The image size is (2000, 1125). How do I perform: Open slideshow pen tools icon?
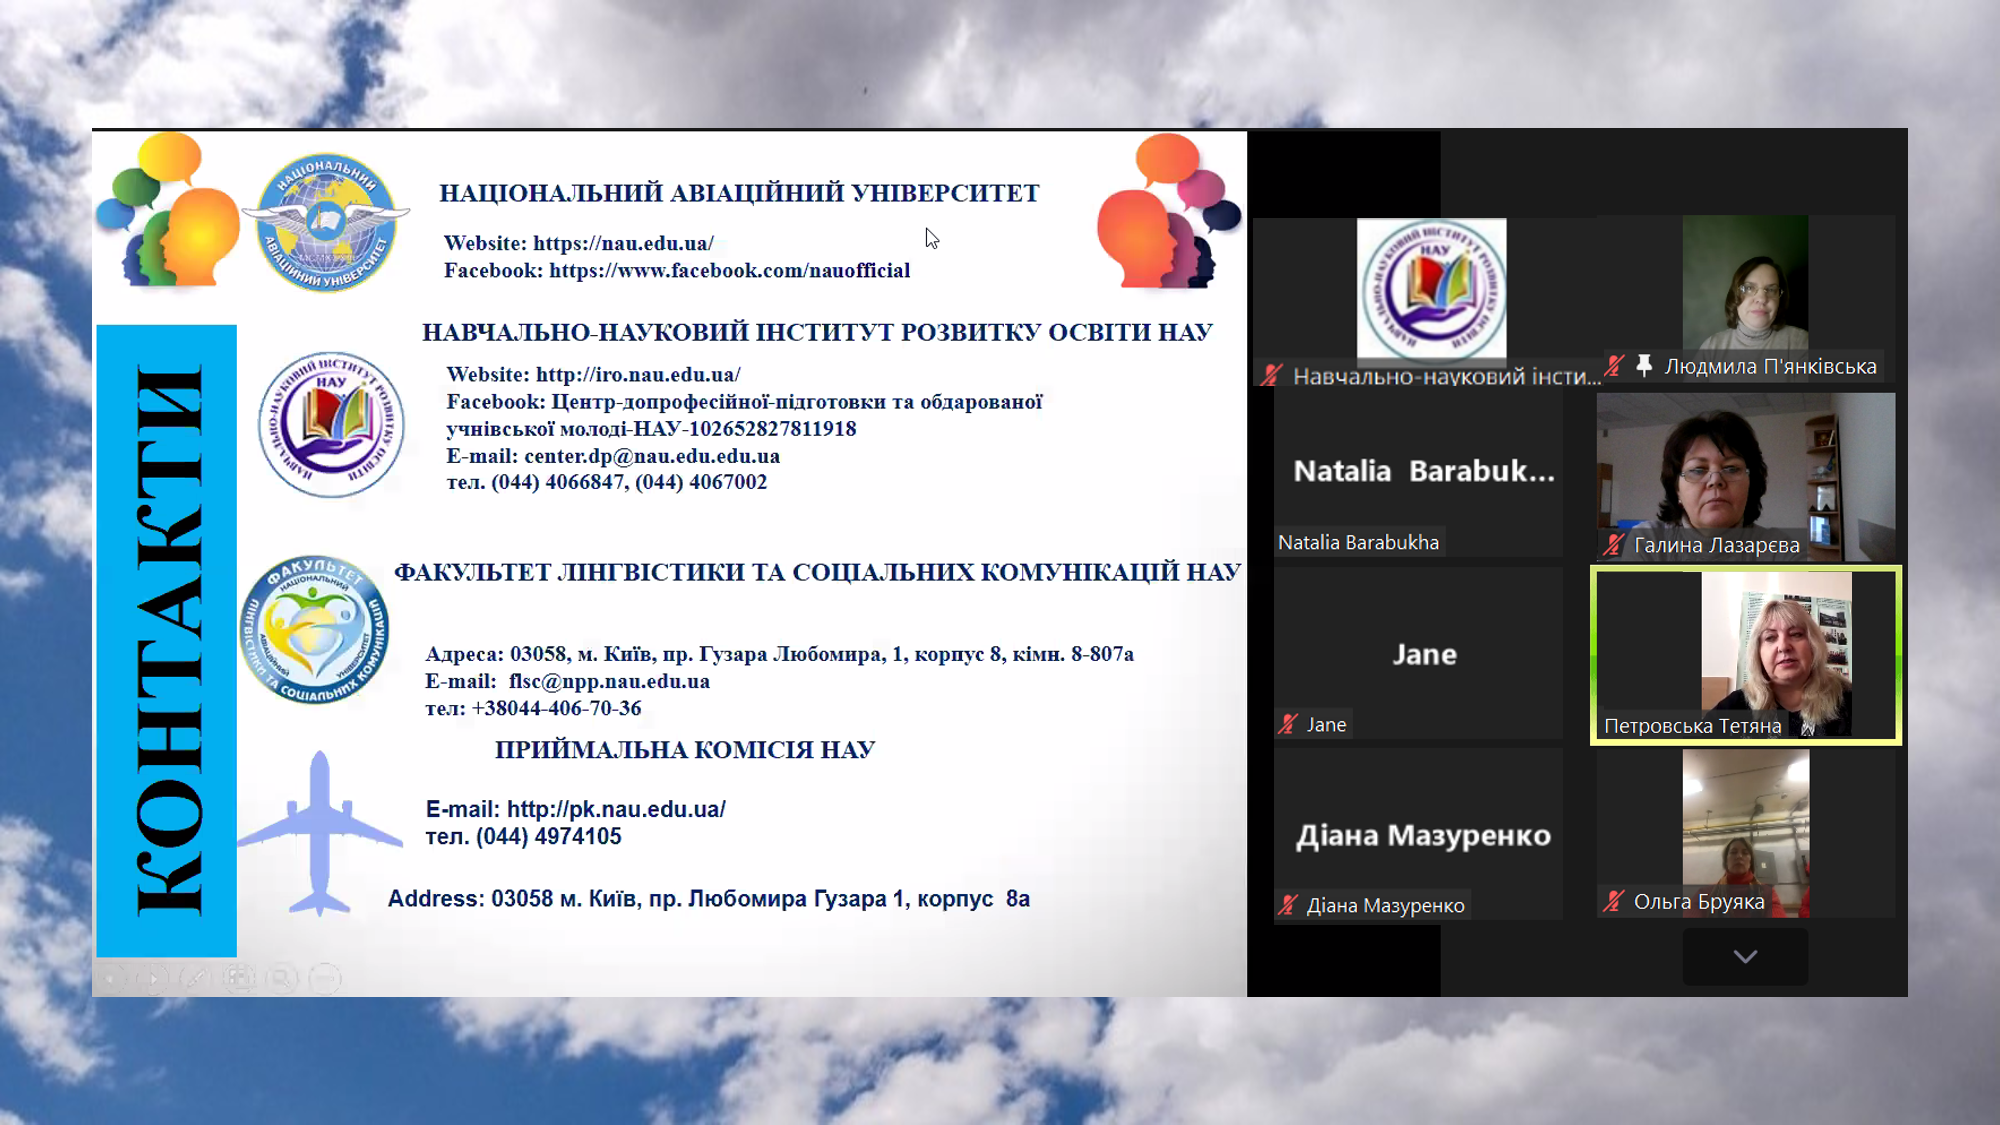tap(196, 978)
